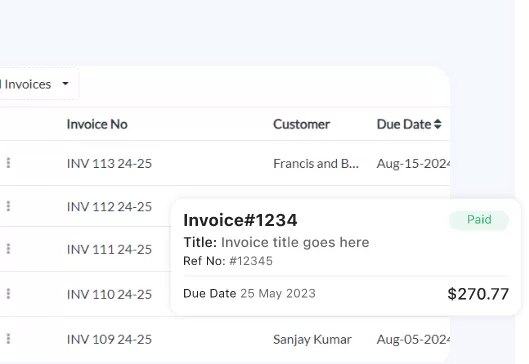This screenshot has width=529, height=364.
Task: Click the $270.77 amount
Action: (x=478, y=294)
